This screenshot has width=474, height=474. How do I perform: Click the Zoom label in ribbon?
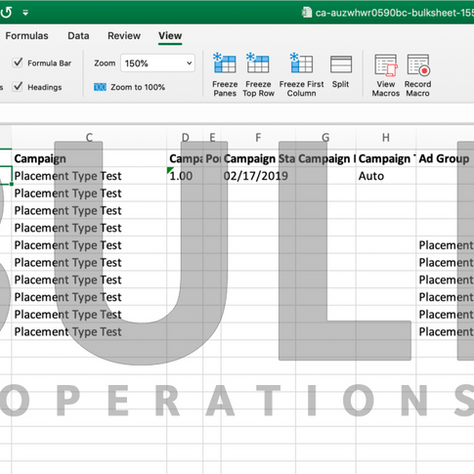(x=105, y=63)
